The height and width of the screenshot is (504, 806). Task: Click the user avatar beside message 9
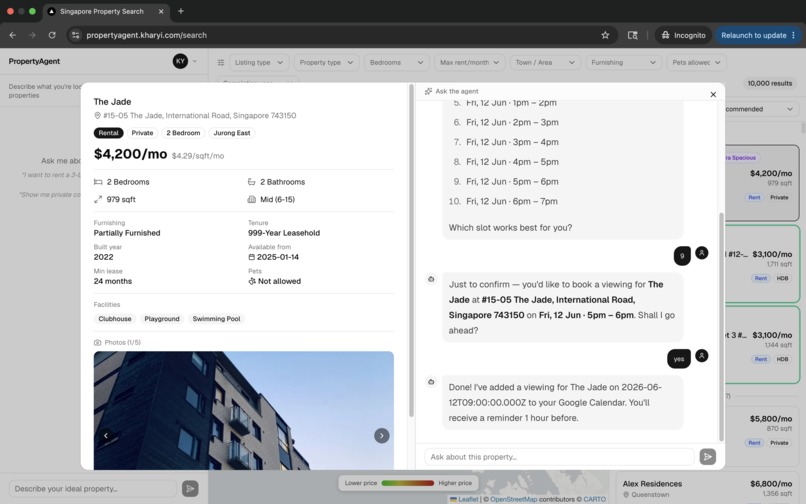click(702, 253)
